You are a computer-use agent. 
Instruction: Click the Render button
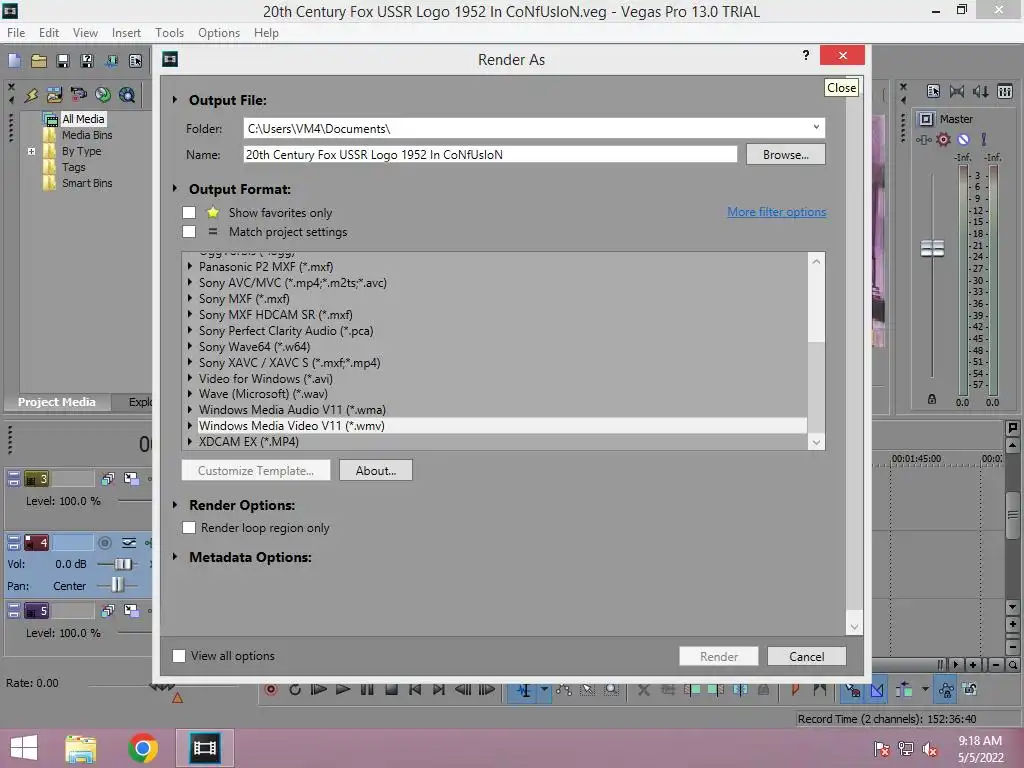(718, 656)
